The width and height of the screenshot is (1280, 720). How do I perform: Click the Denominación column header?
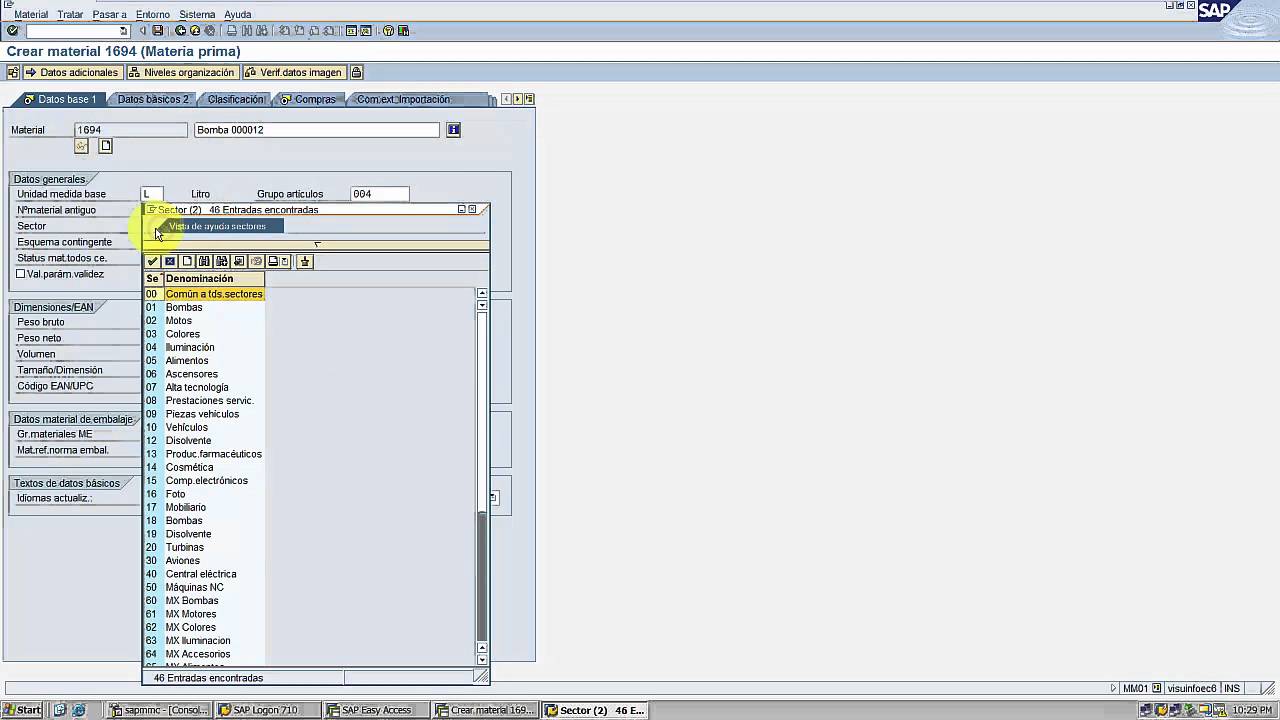click(x=213, y=279)
